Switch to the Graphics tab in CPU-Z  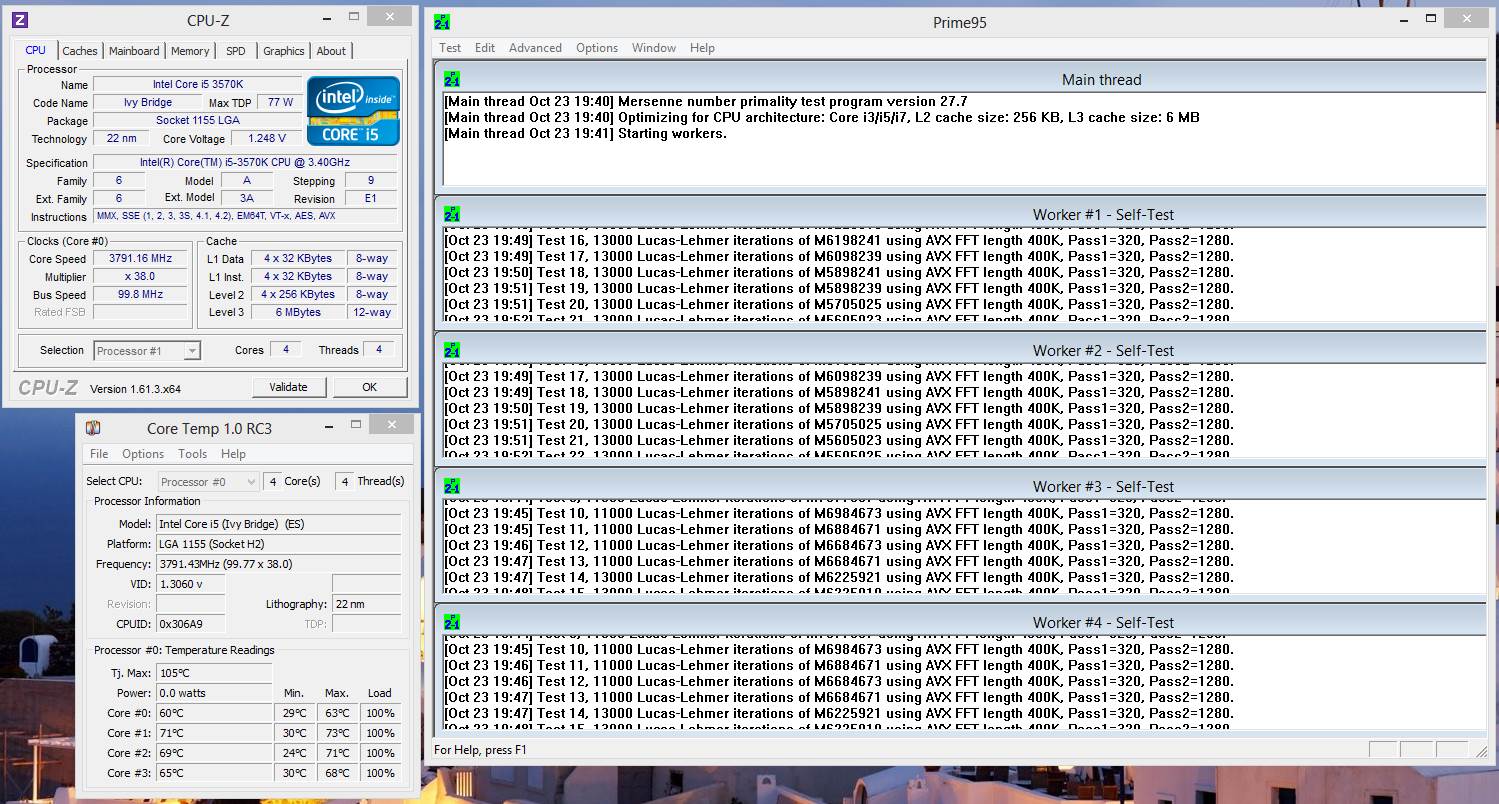tap(284, 51)
